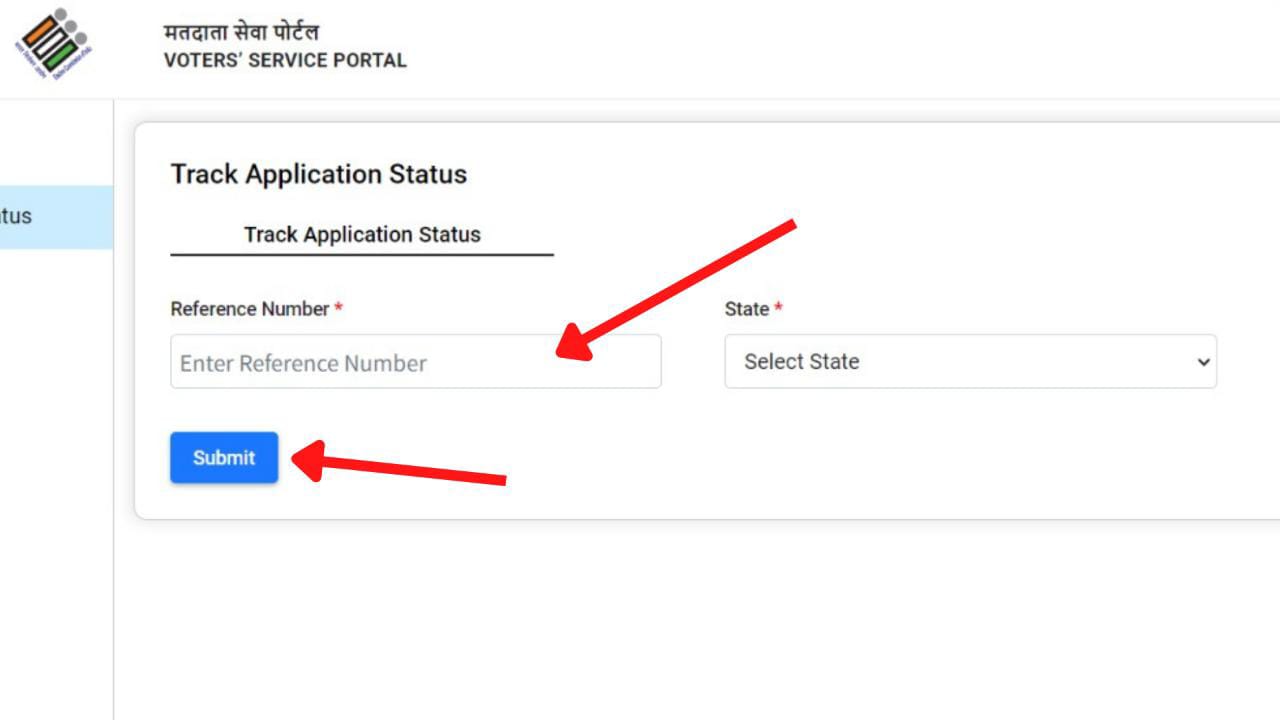Switch to the Track Application Status tab
This screenshot has height=720, width=1280.
click(362, 234)
